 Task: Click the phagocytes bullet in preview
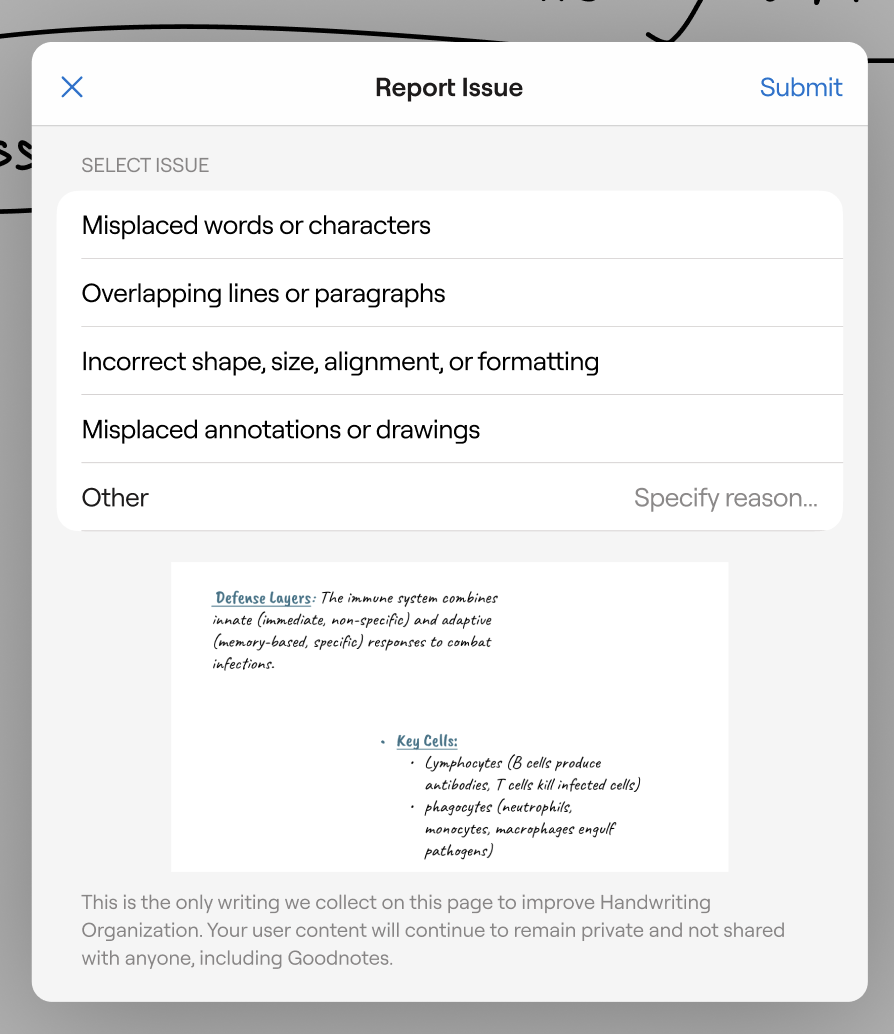click(519, 828)
